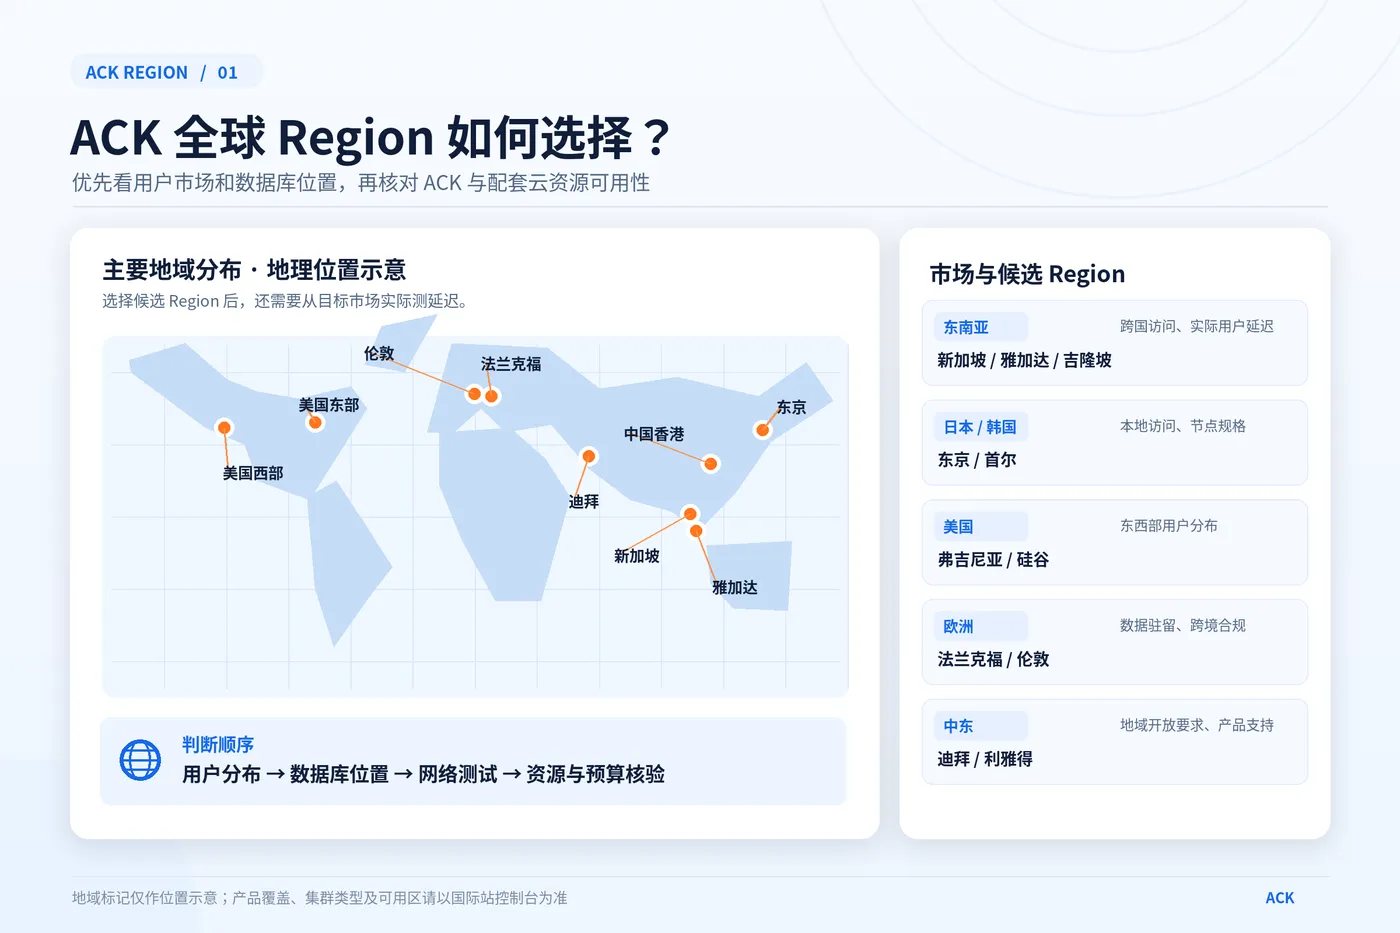Click the 日本 / 韩国 region tag
The width and height of the screenshot is (1400, 933).
[981, 427]
